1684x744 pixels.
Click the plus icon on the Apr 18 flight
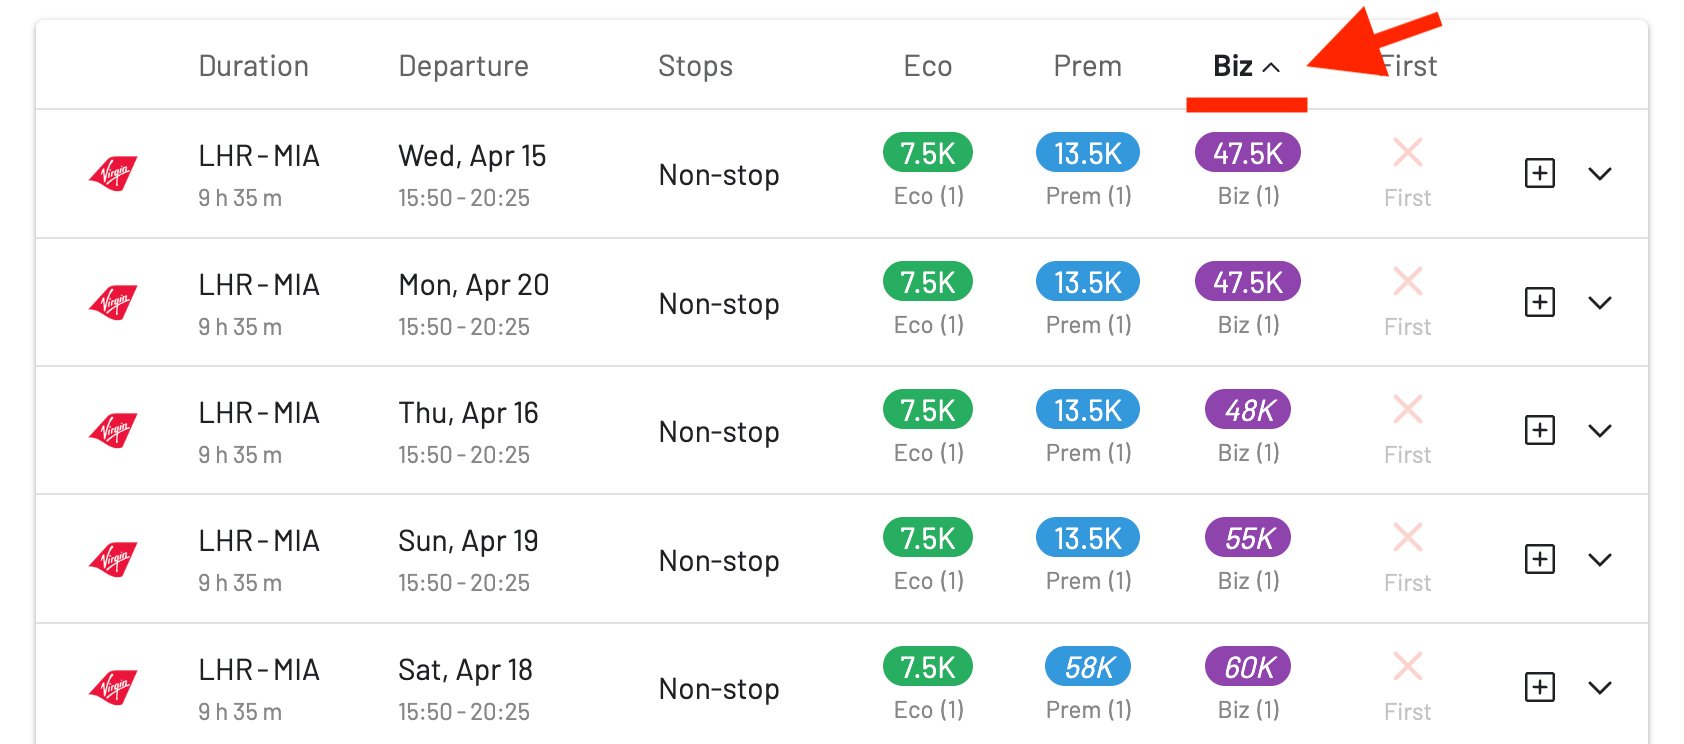point(1539,687)
